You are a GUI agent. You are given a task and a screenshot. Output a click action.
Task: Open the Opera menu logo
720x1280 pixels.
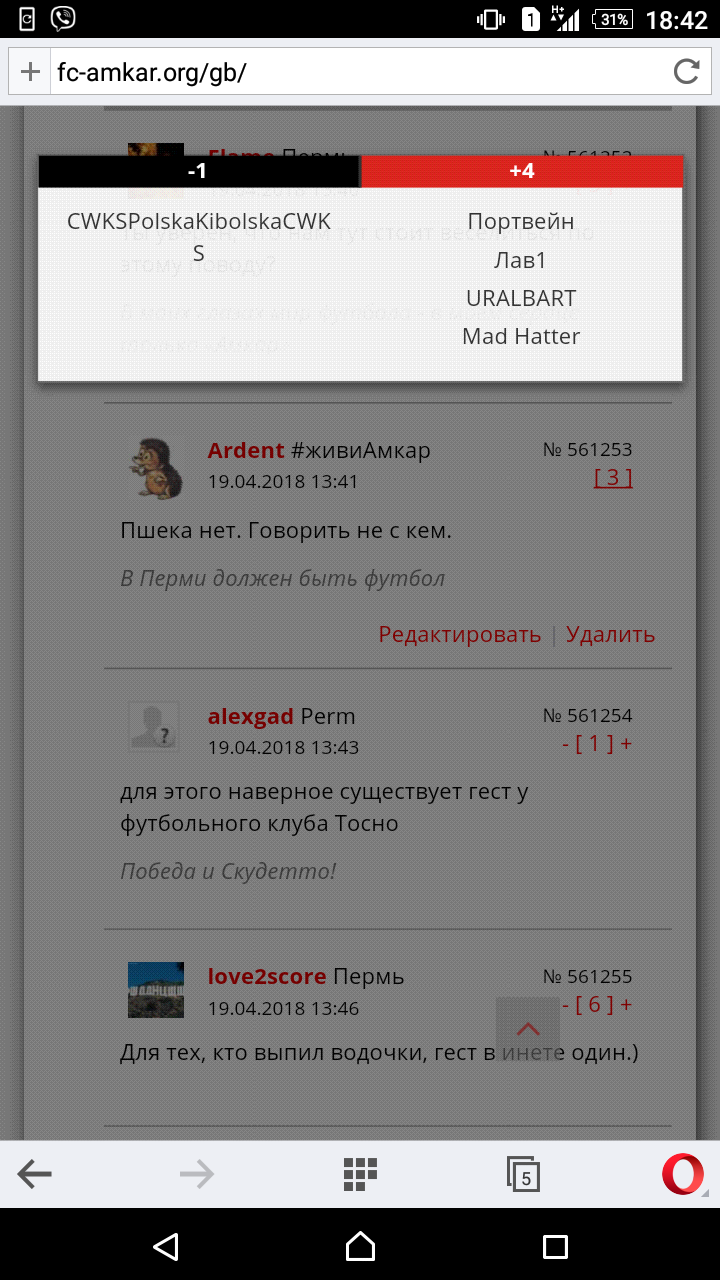pos(683,1174)
